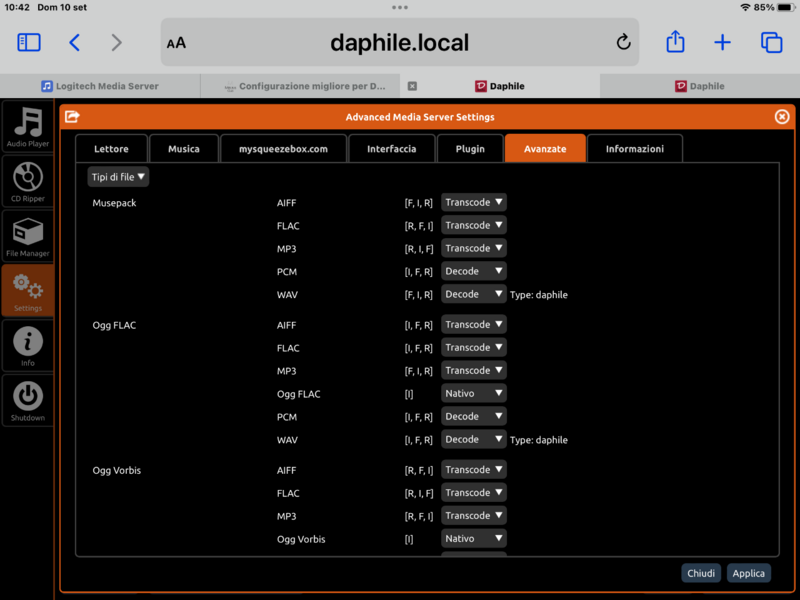Click the pop-out icon in settings header
Screen dimensions: 800x600
[72, 117]
